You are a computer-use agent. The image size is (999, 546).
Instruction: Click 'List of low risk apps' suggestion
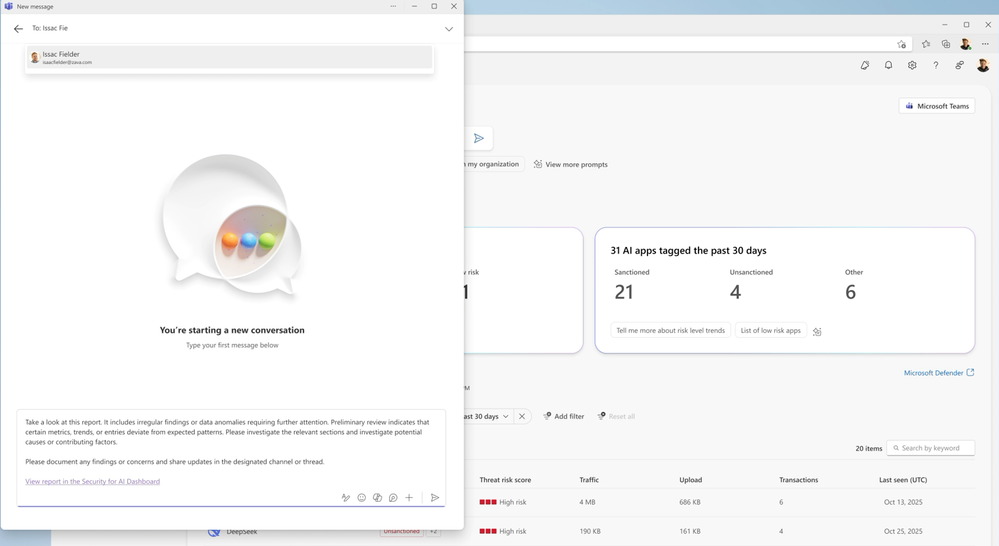(x=770, y=331)
